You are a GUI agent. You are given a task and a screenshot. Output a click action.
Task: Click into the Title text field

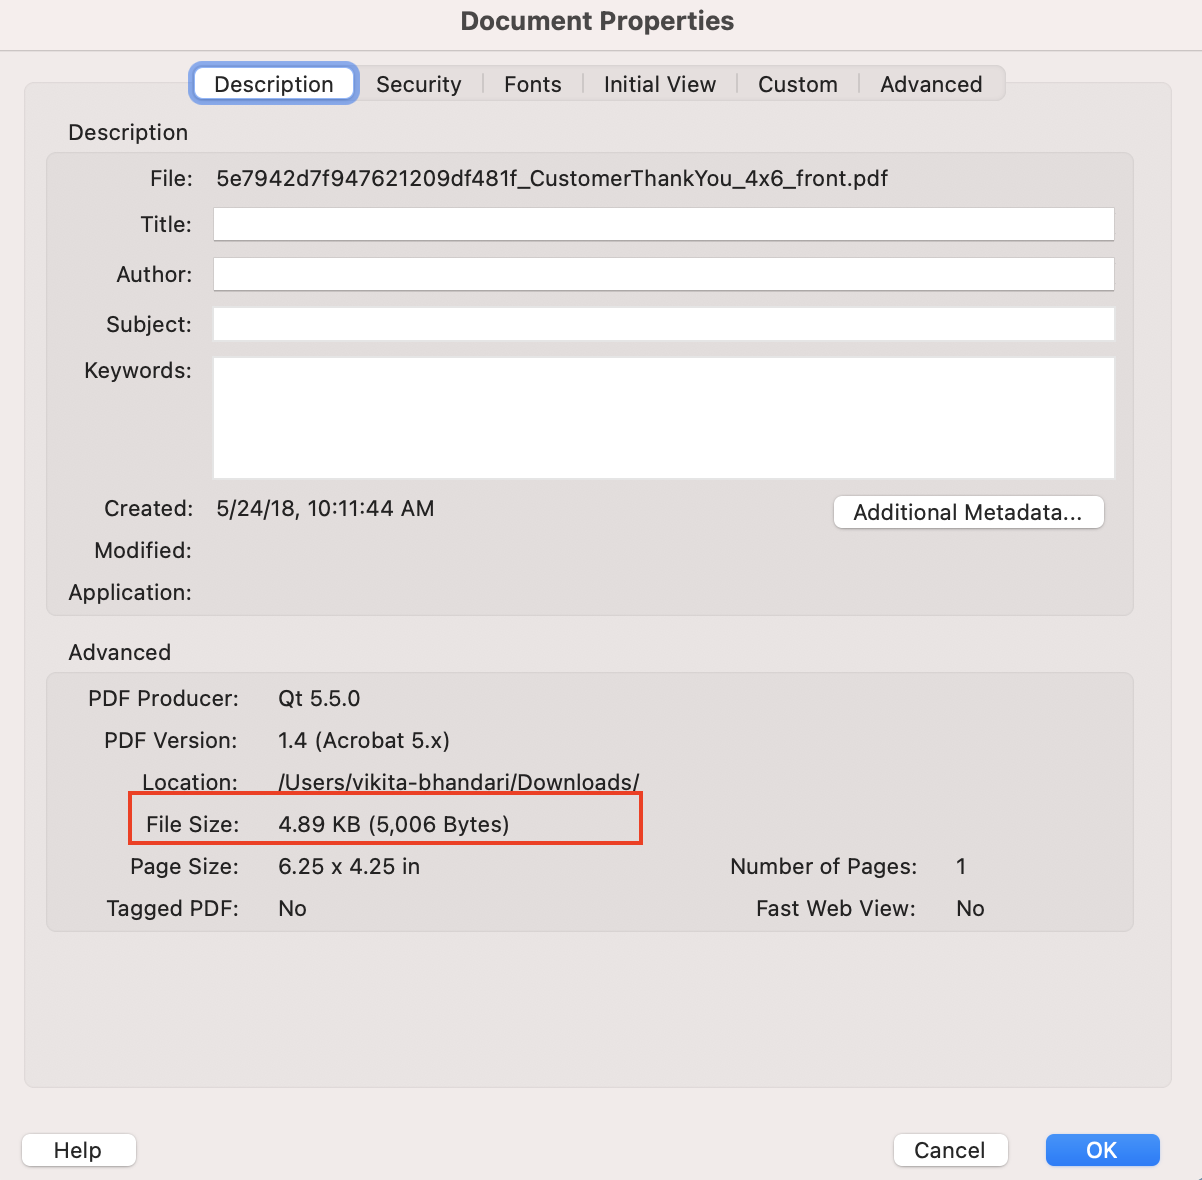pyautogui.click(x=663, y=224)
